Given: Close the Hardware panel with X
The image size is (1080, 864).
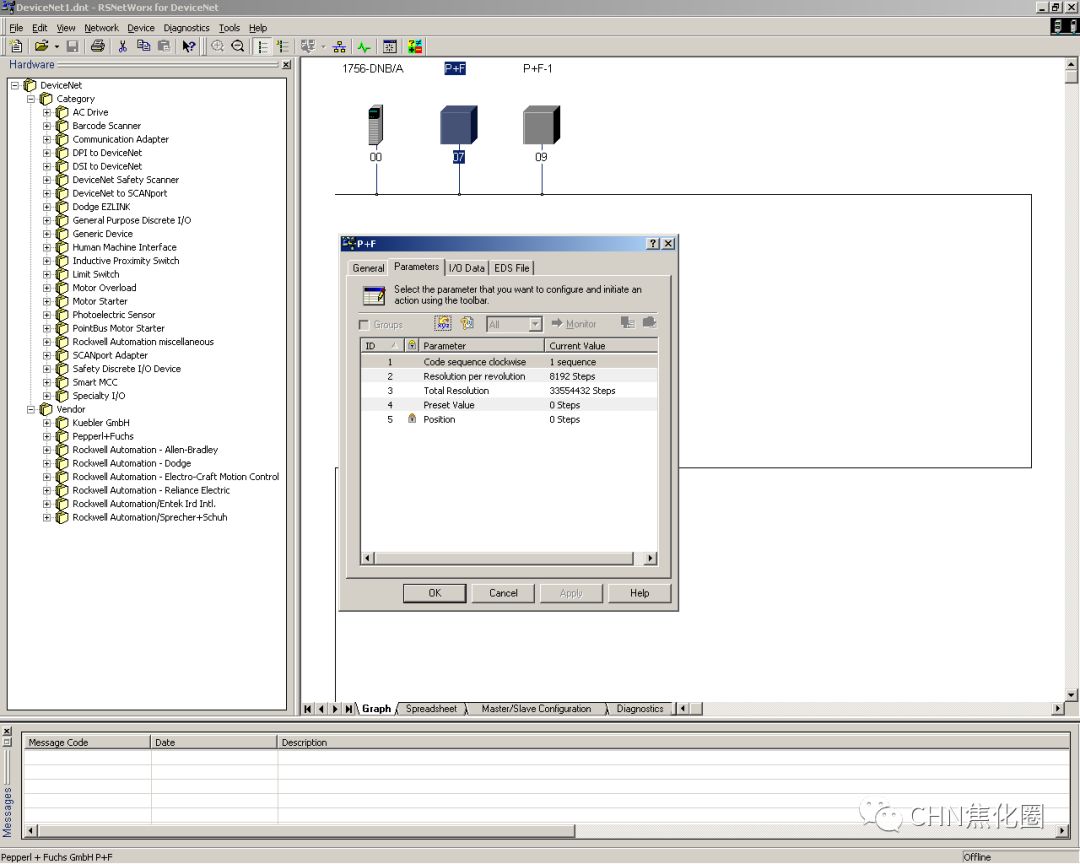Looking at the screenshot, I should coord(287,64).
